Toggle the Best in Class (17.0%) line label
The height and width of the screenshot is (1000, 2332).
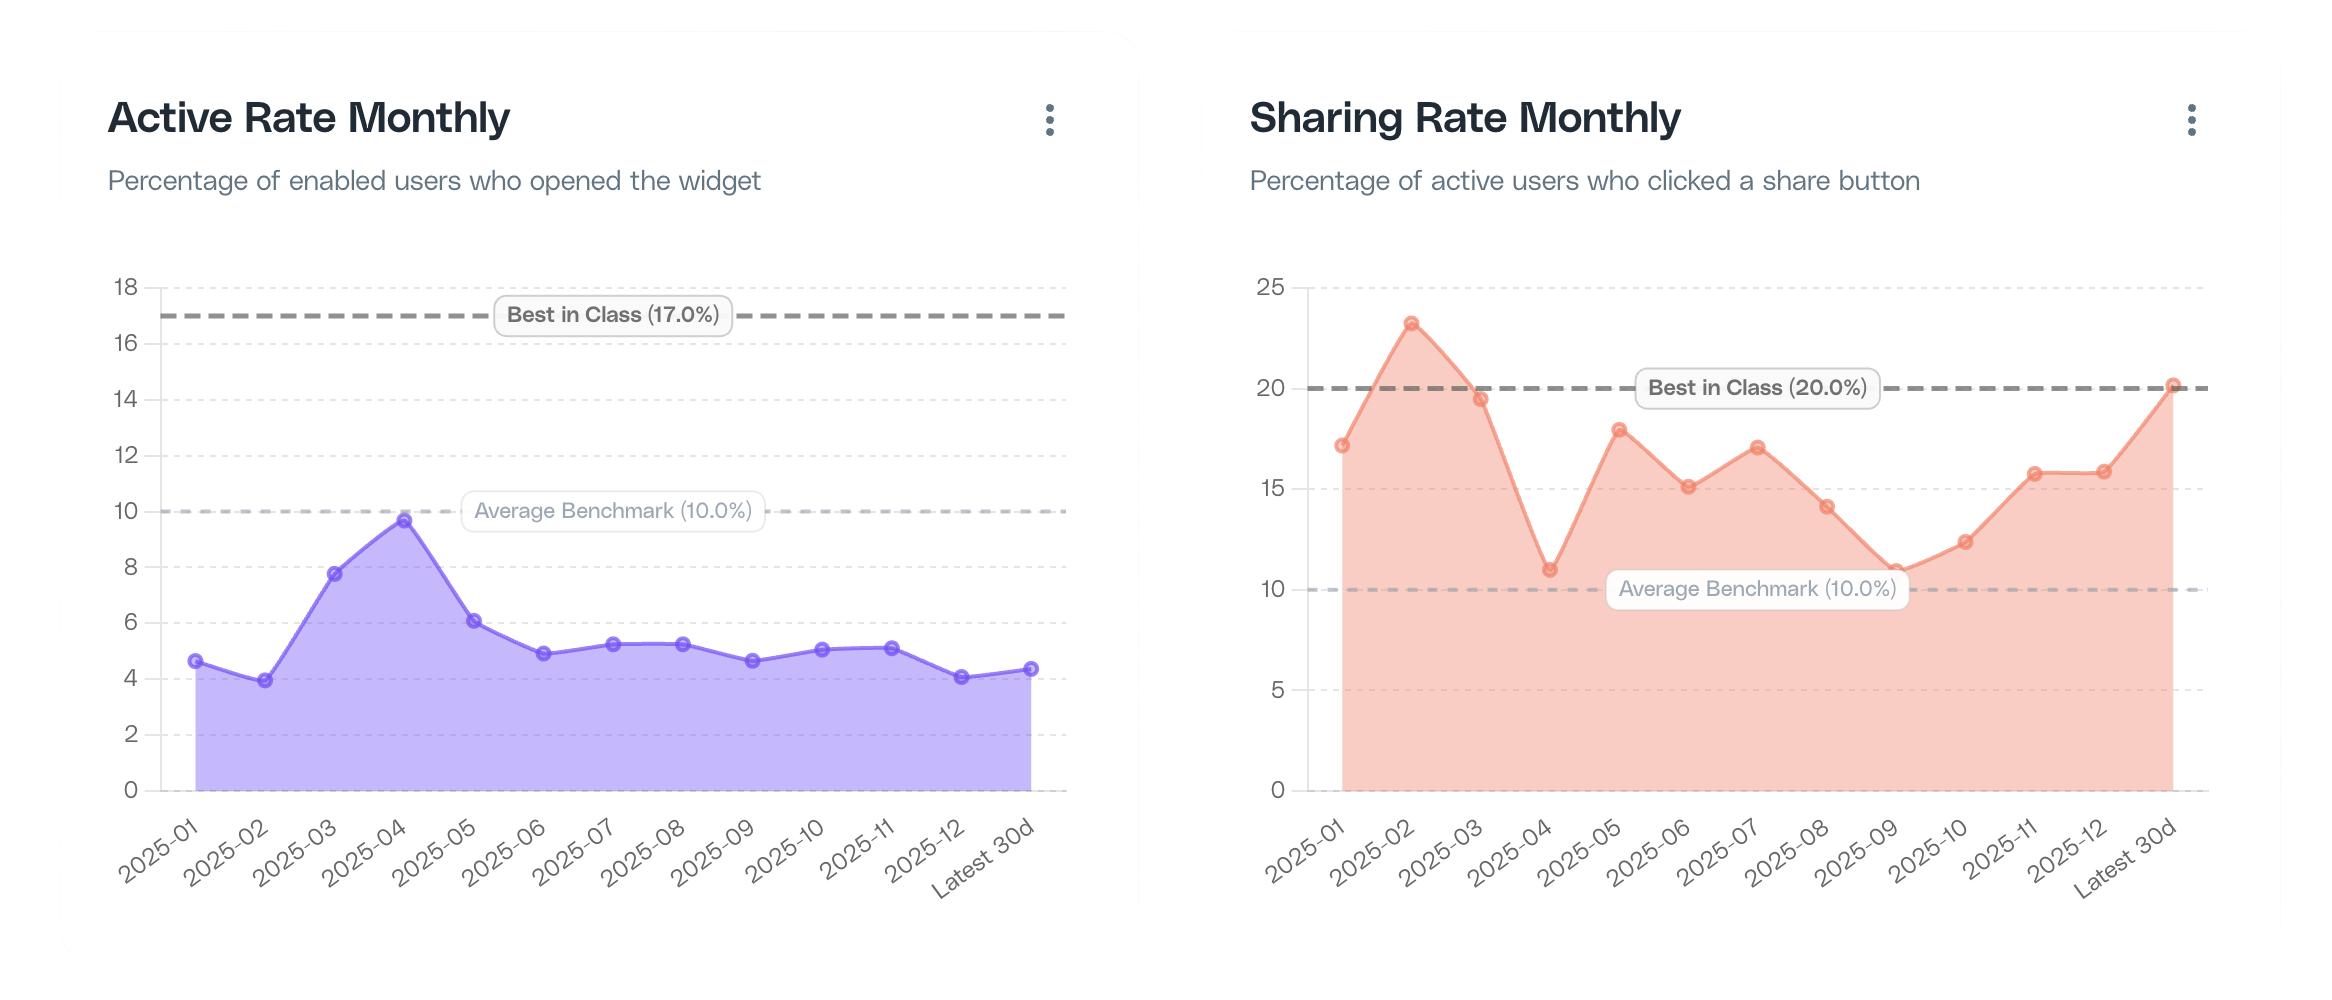pos(612,314)
